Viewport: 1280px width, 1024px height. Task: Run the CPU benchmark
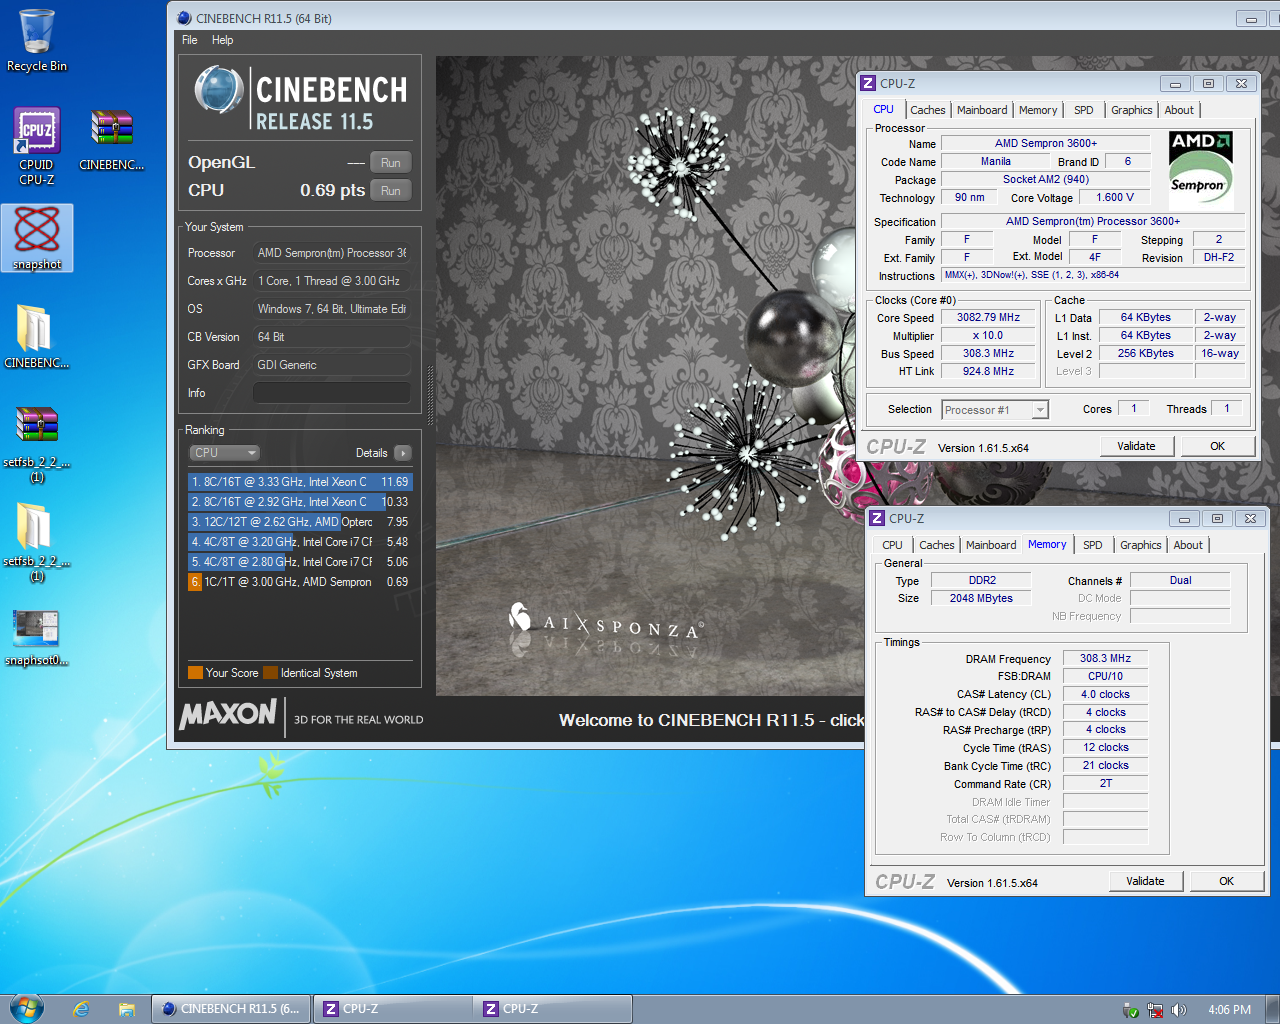(x=391, y=191)
